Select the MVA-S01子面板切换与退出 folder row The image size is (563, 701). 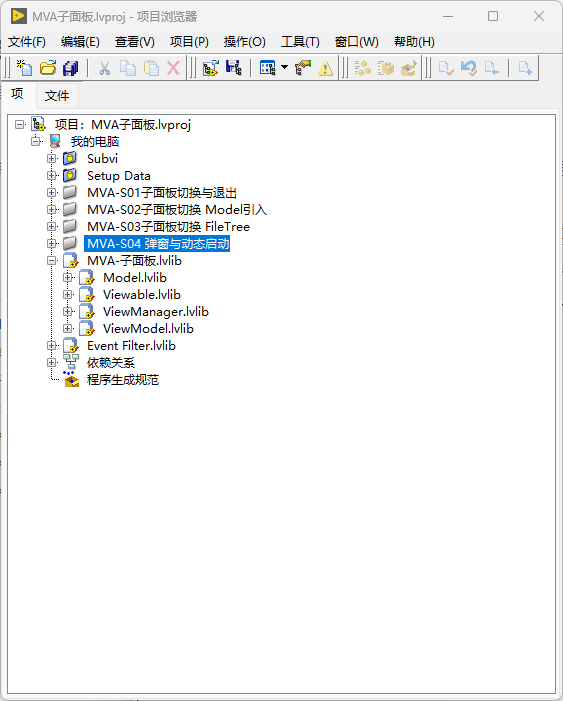click(x=161, y=193)
